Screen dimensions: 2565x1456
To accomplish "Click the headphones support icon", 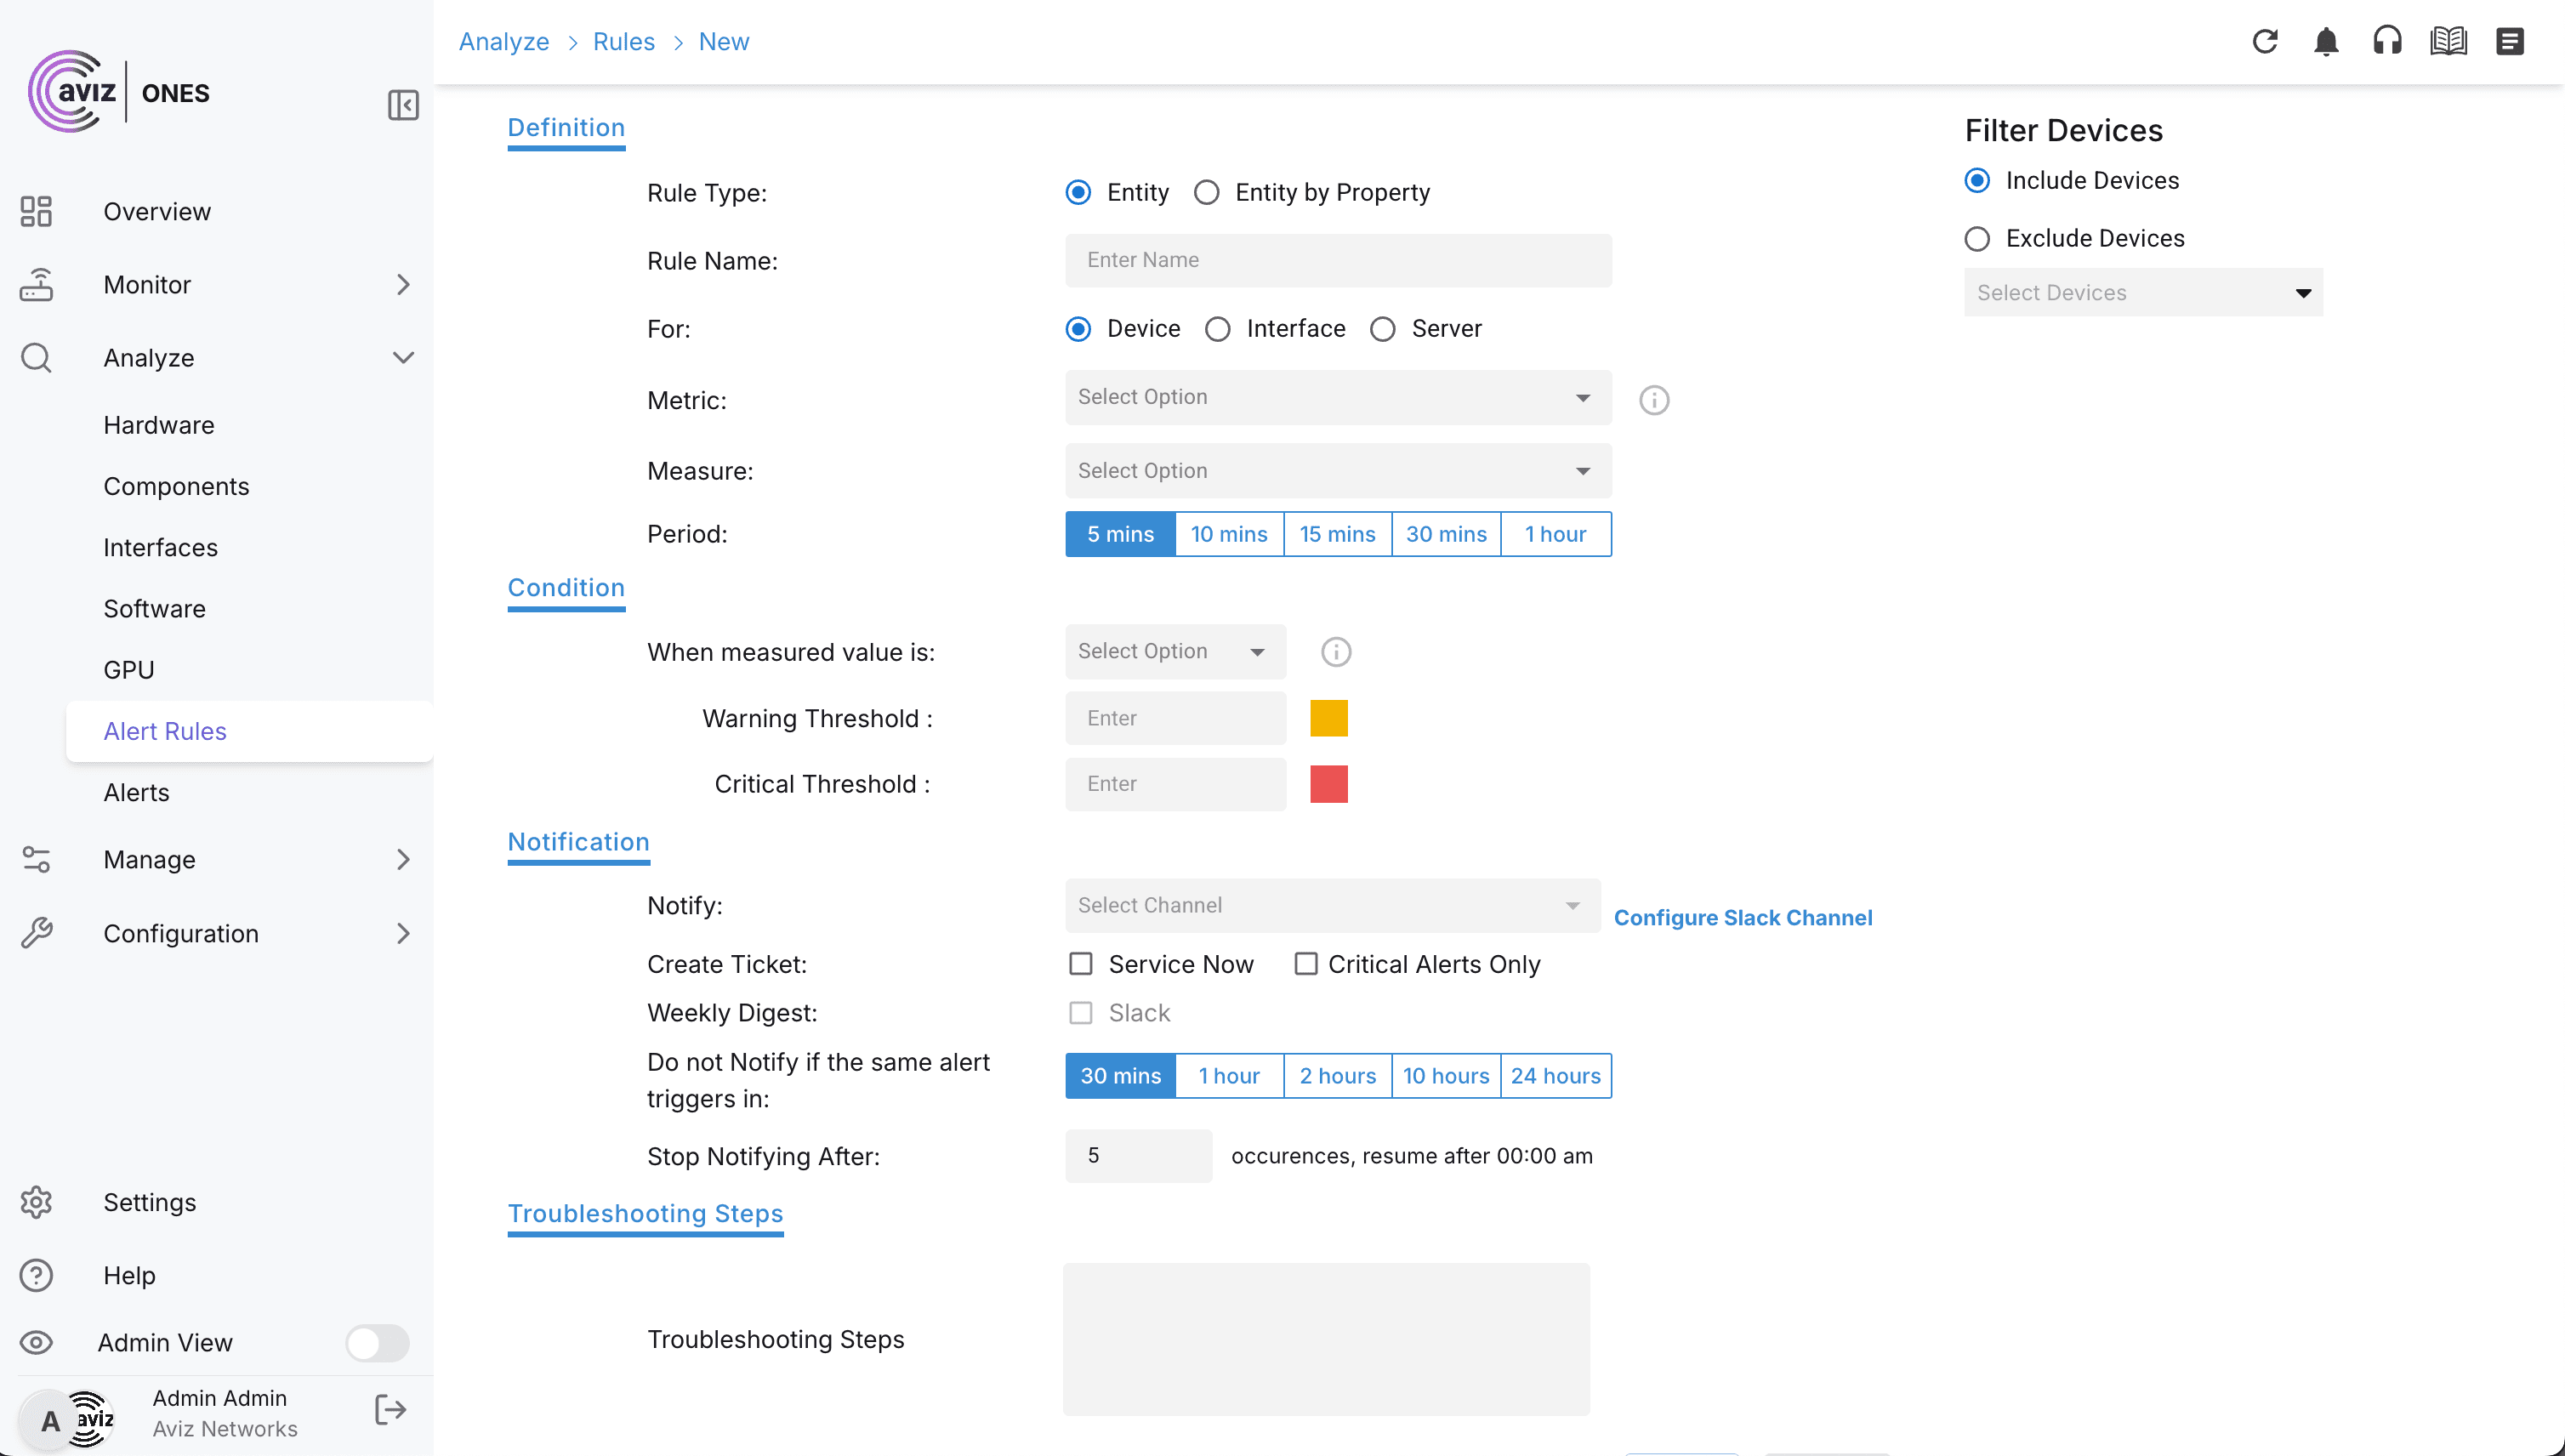I will click(x=2387, y=42).
